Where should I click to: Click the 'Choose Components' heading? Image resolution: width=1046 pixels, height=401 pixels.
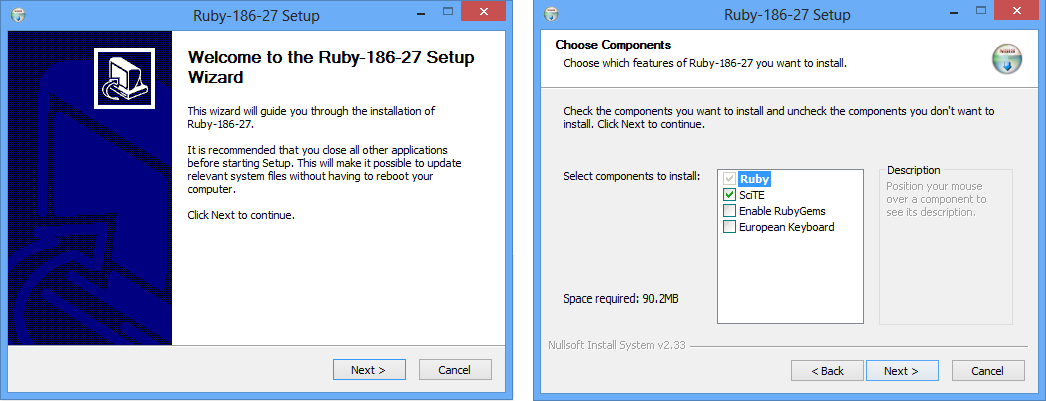point(613,45)
